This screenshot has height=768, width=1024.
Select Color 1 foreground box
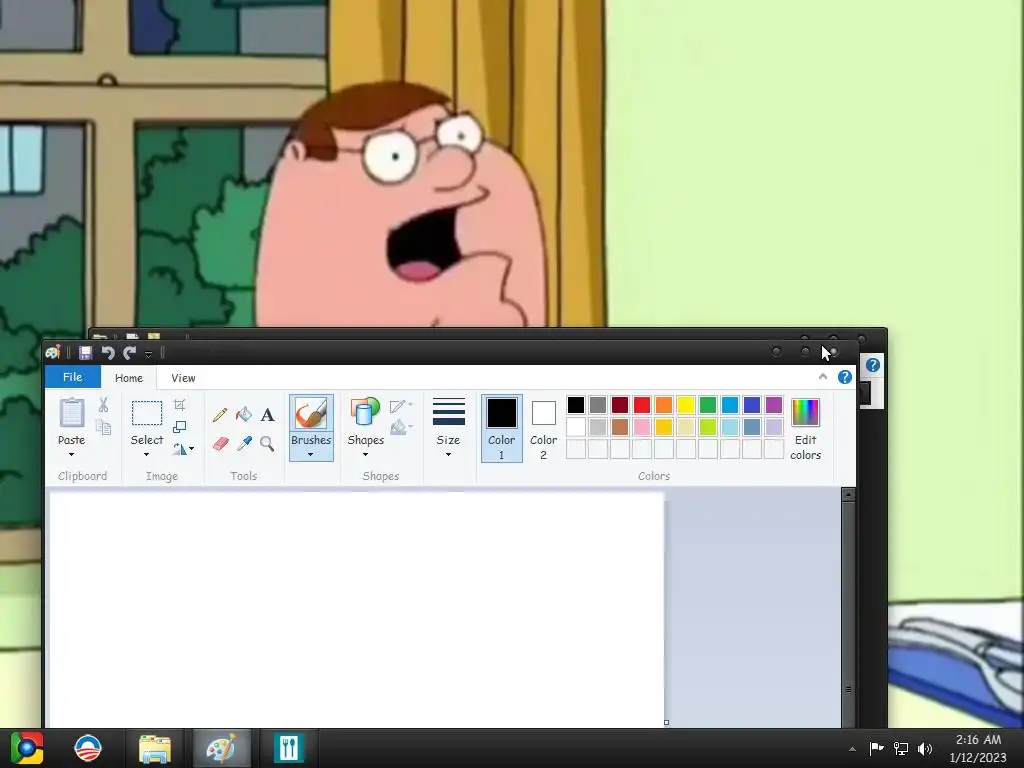502,428
